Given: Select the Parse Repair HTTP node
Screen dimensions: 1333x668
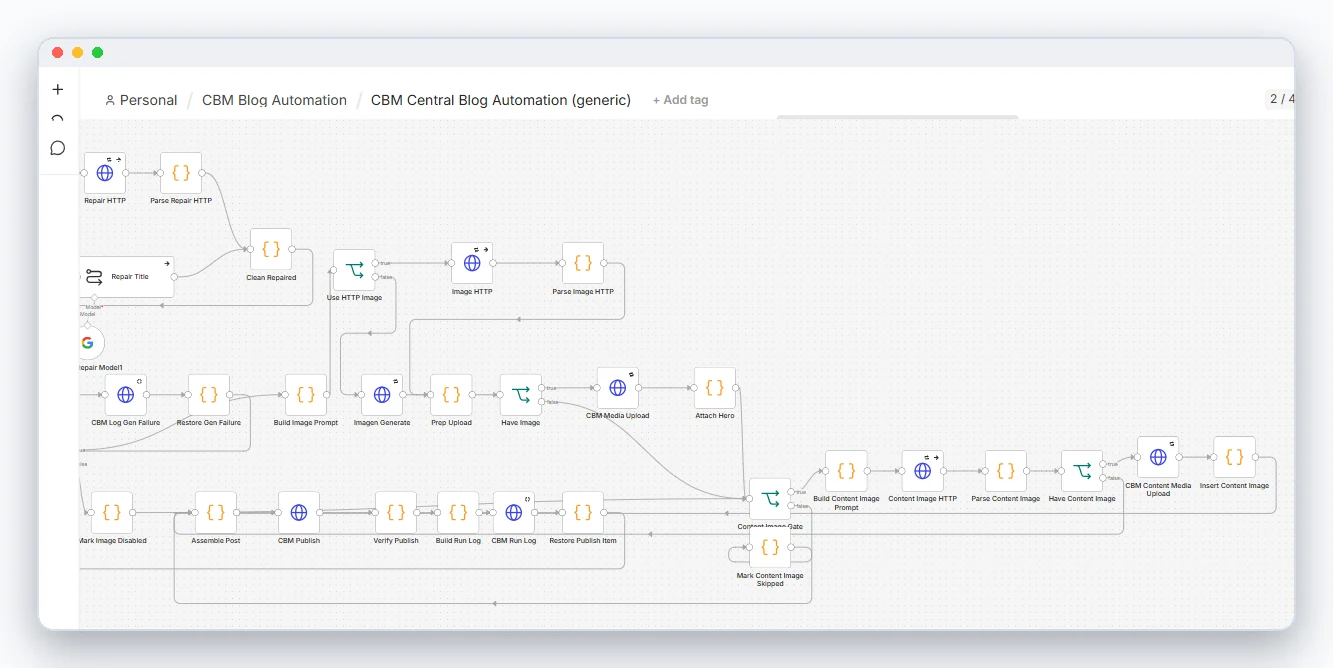Looking at the screenshot, I should coord(181,173).
